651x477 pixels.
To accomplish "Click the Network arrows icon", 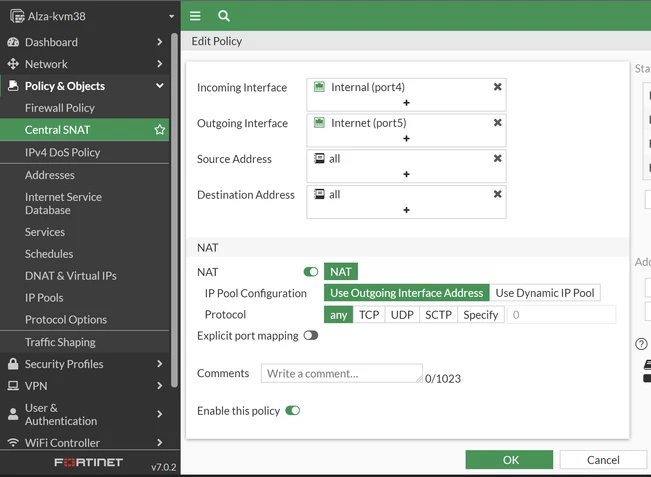I will point(13,64).
